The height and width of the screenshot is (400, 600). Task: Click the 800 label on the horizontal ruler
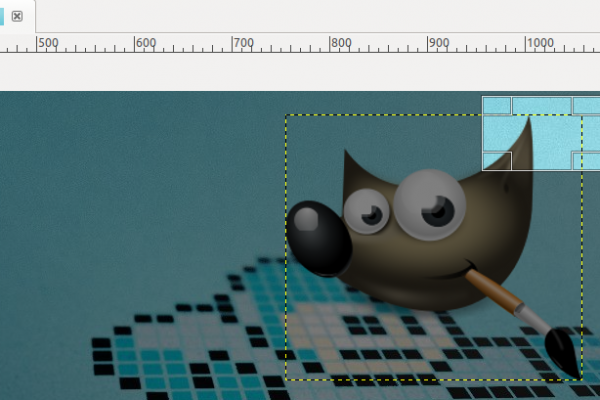(x=341, y=43)
